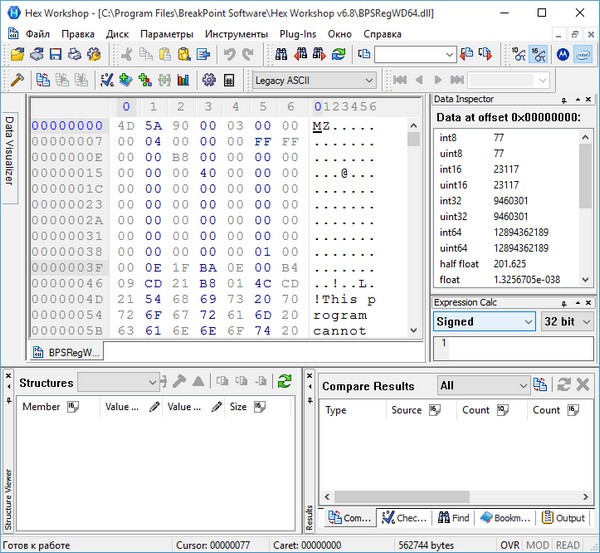Click the green refresh icon in Structures panel

tap(285, 381)
